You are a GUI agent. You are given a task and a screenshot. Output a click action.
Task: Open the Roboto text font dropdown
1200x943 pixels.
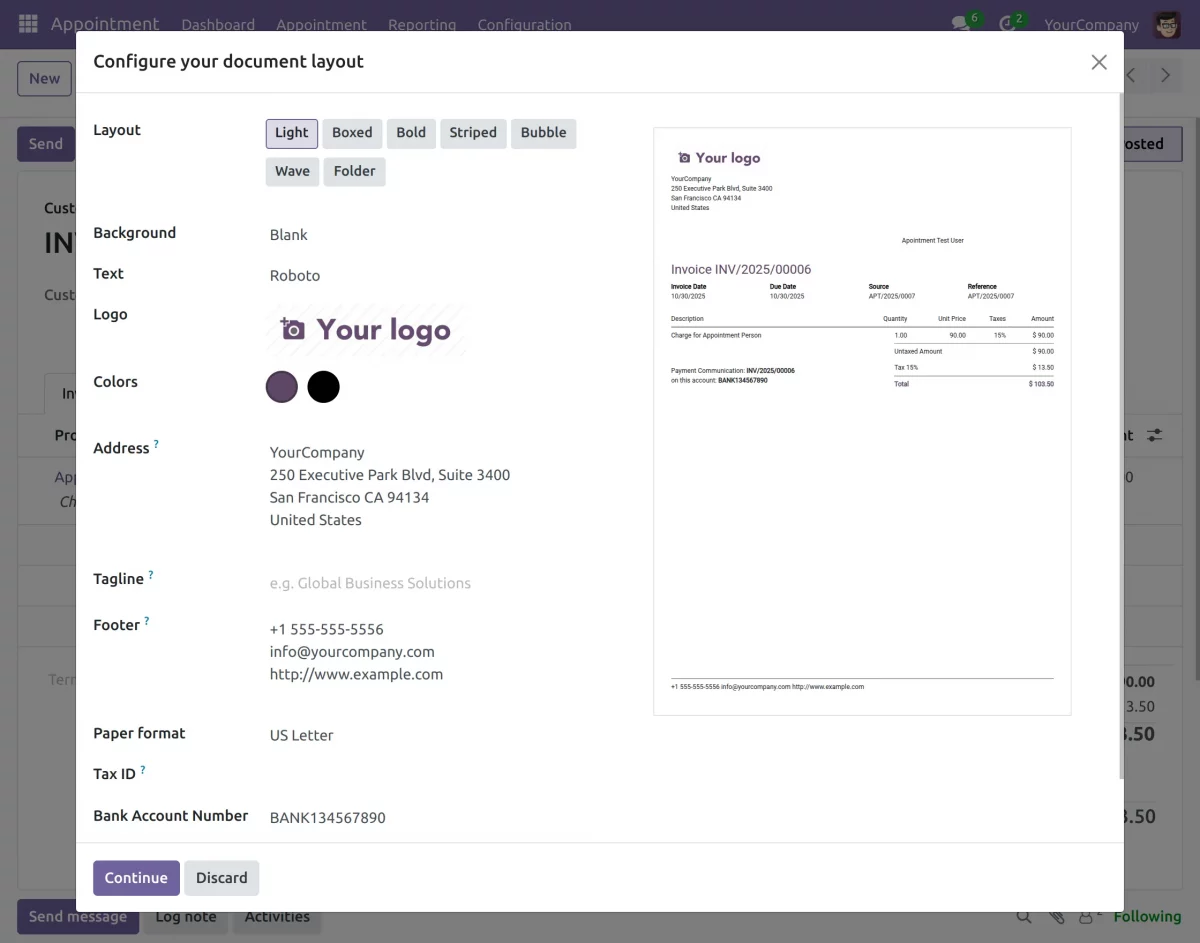tap(295, 275)
